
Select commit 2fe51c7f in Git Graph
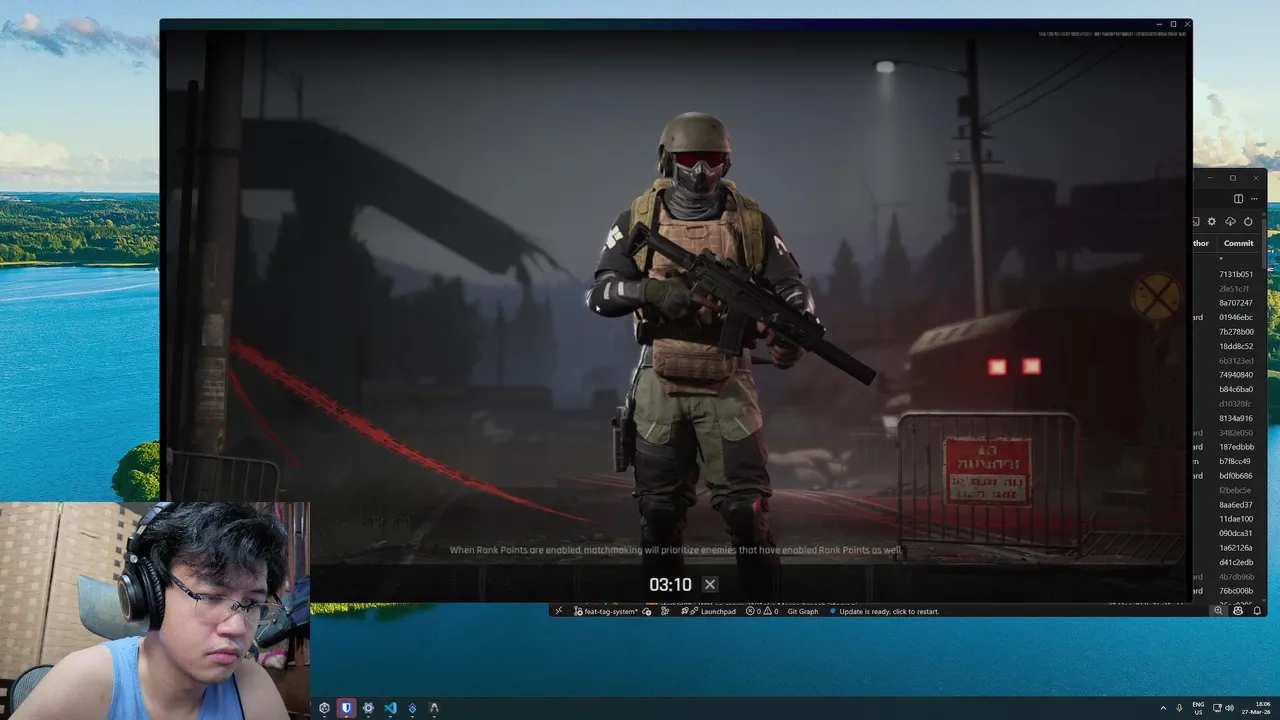tap(1234, 289)
